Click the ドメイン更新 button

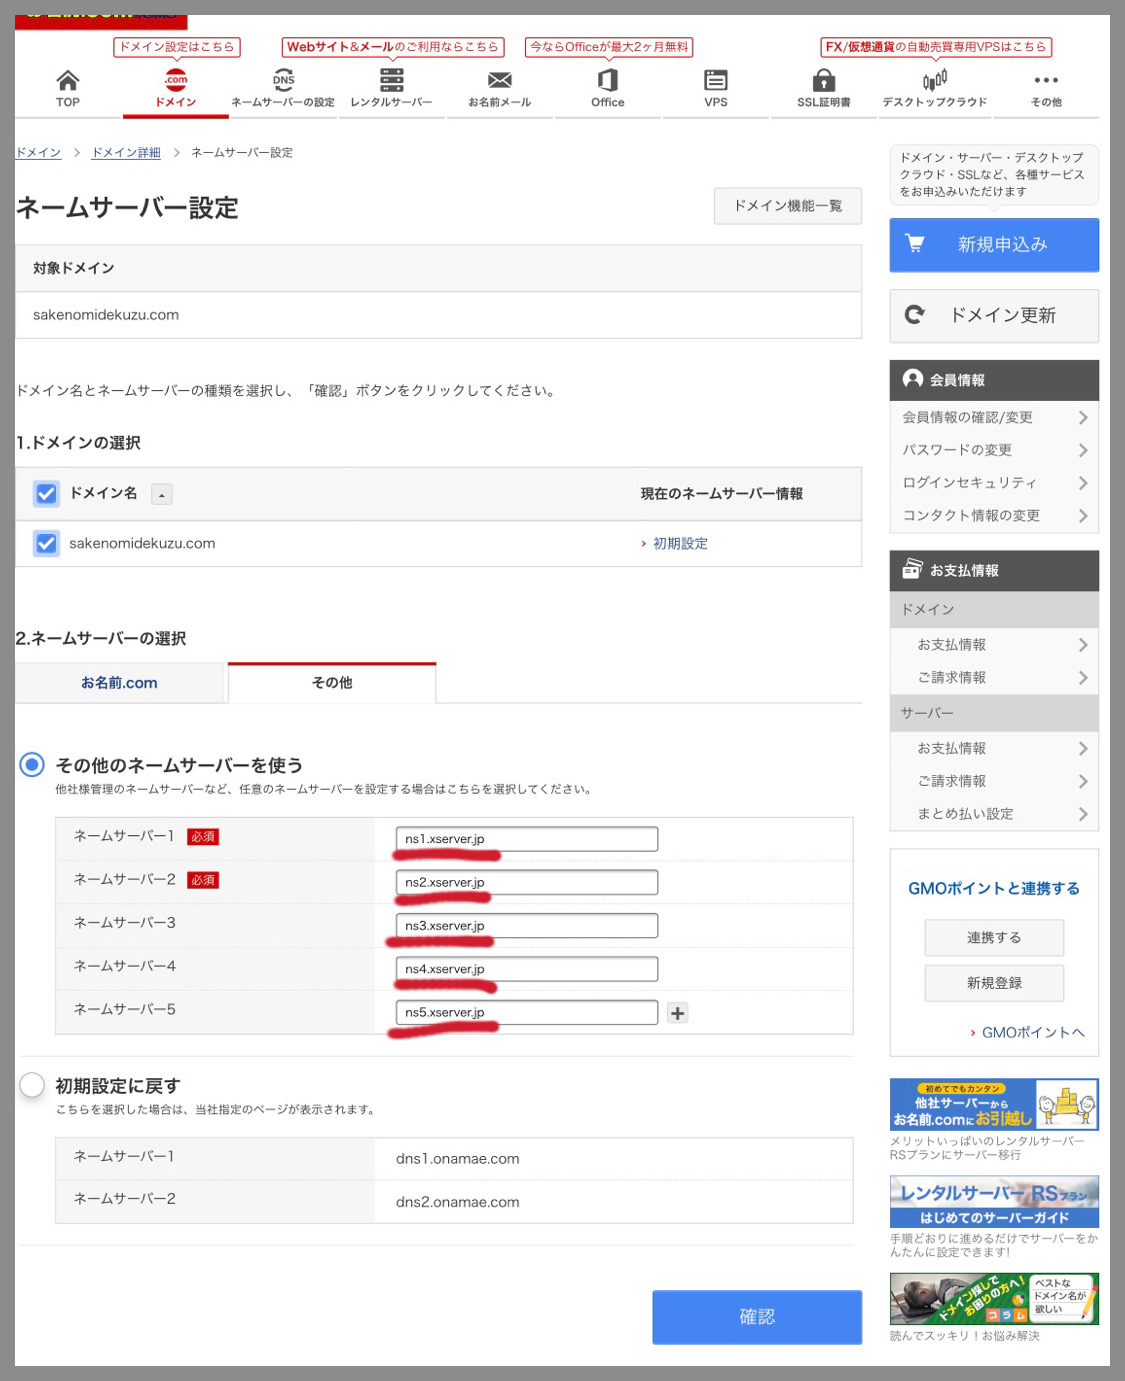tap(994, 316)
